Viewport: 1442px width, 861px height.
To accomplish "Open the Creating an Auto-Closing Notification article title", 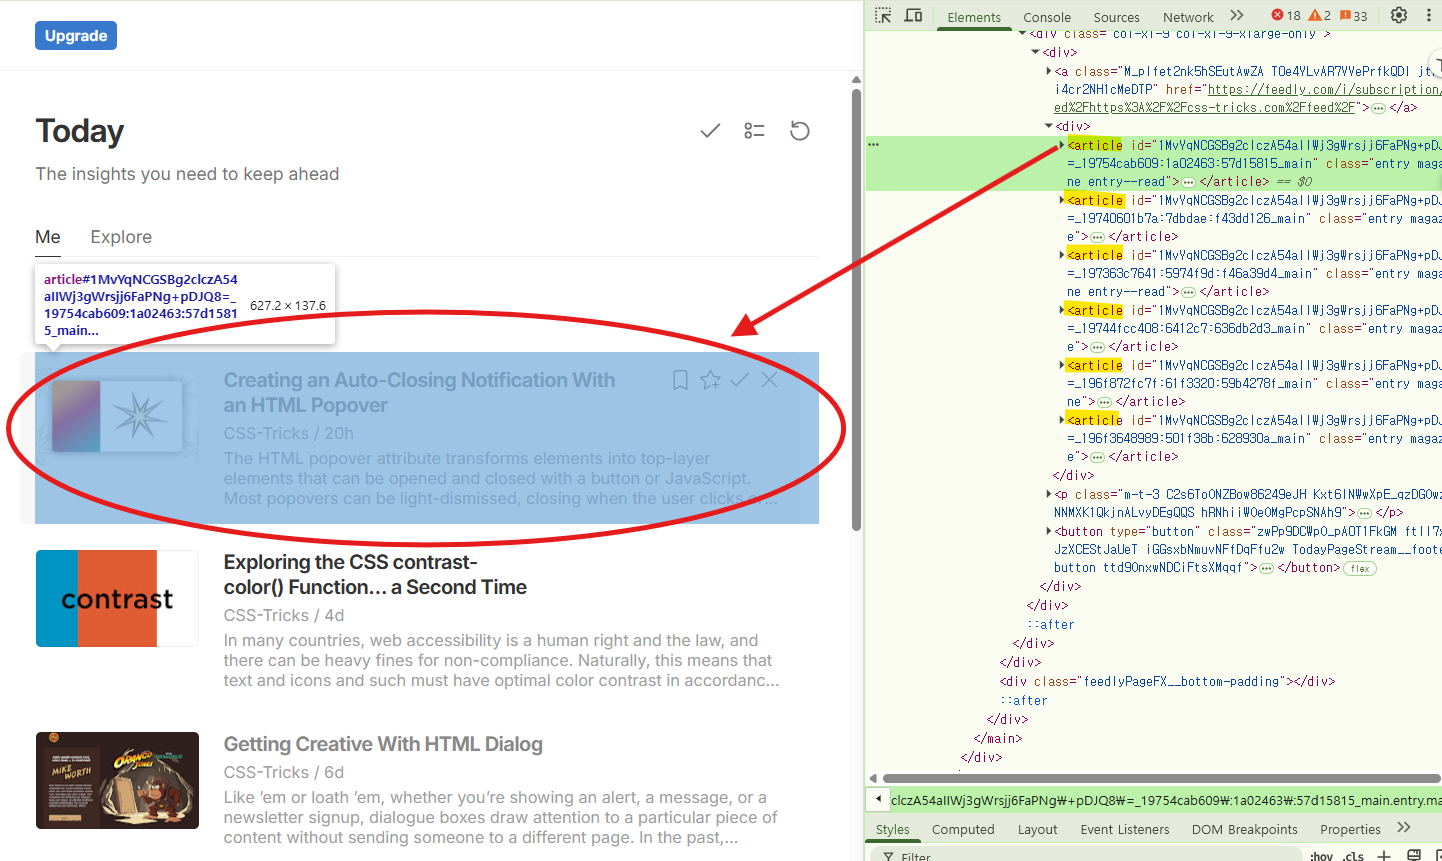I will (x=419, y=393).
